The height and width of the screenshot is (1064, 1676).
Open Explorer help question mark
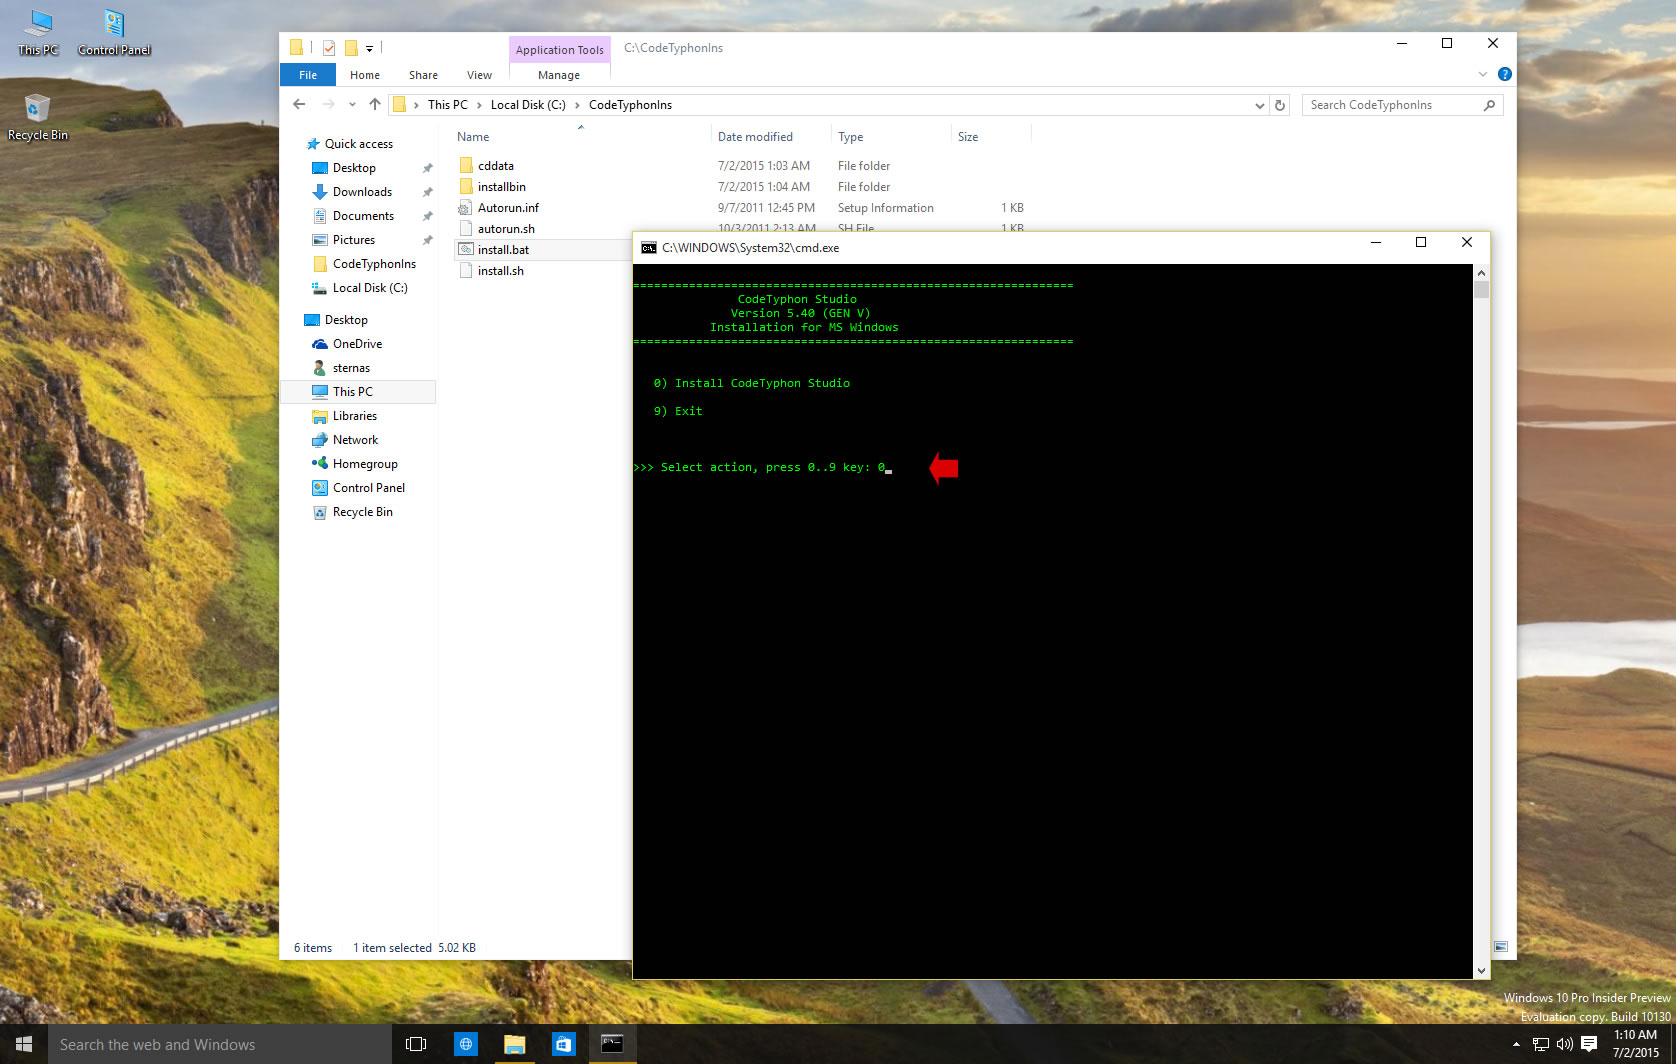[x=1504, y=75]
